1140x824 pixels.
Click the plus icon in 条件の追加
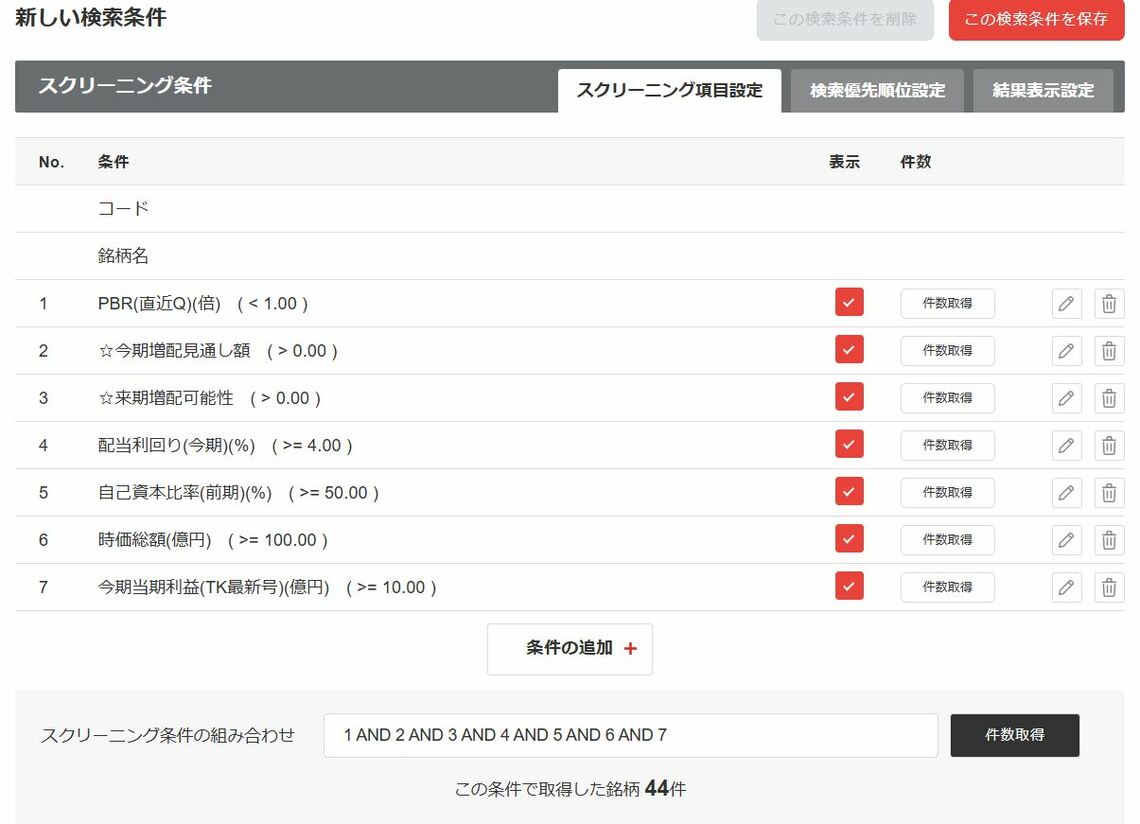pyautogui.click(x=630, y=648)
